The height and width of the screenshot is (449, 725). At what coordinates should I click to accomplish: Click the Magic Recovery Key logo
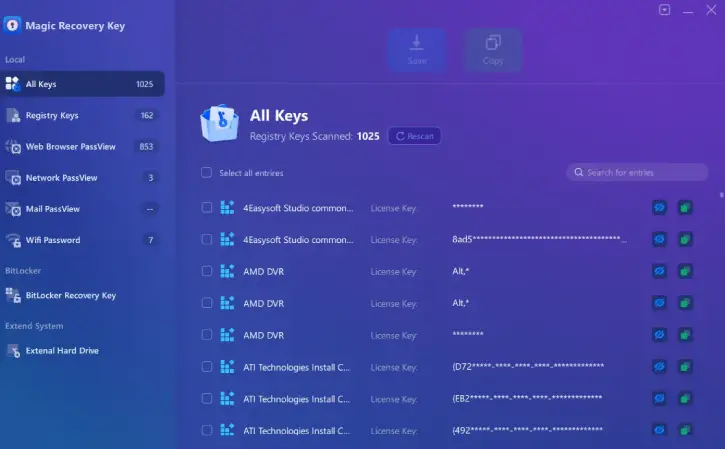13,25
